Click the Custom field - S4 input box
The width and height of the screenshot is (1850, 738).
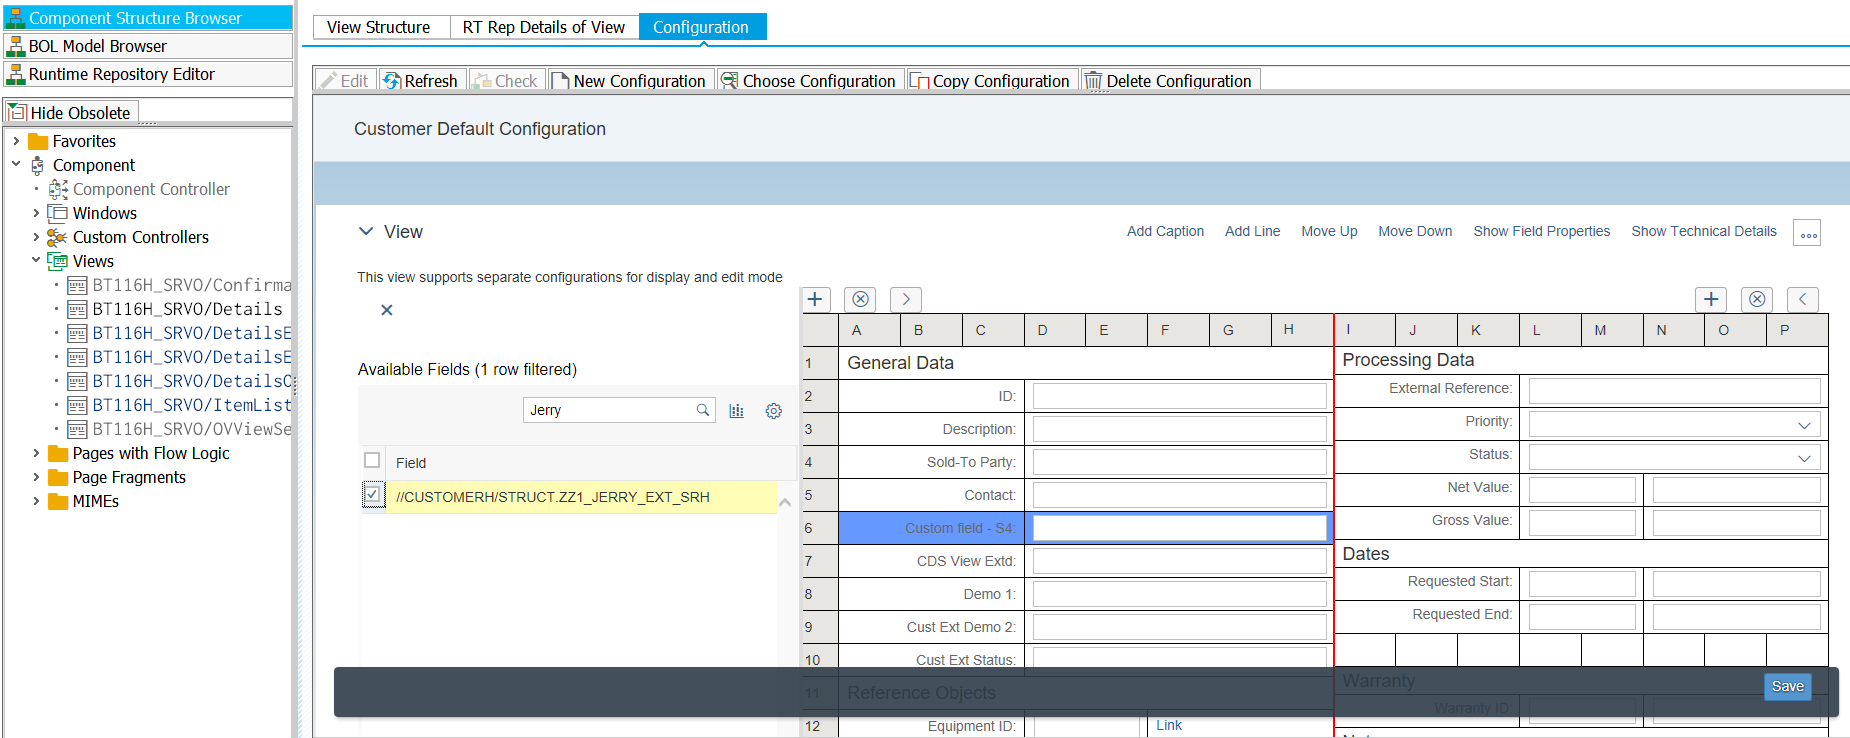point(1180,528)
